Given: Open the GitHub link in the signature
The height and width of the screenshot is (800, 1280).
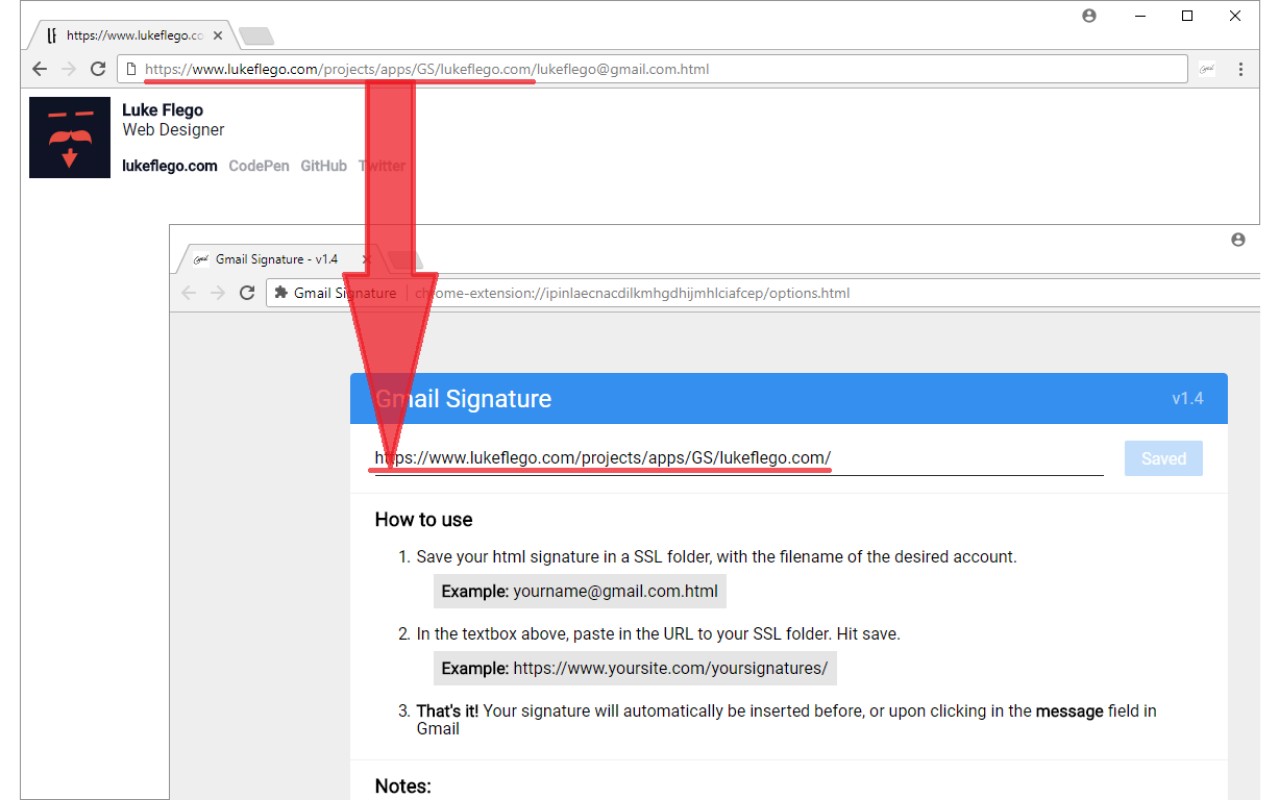Looking at the screenshot, I should point(324,166).
